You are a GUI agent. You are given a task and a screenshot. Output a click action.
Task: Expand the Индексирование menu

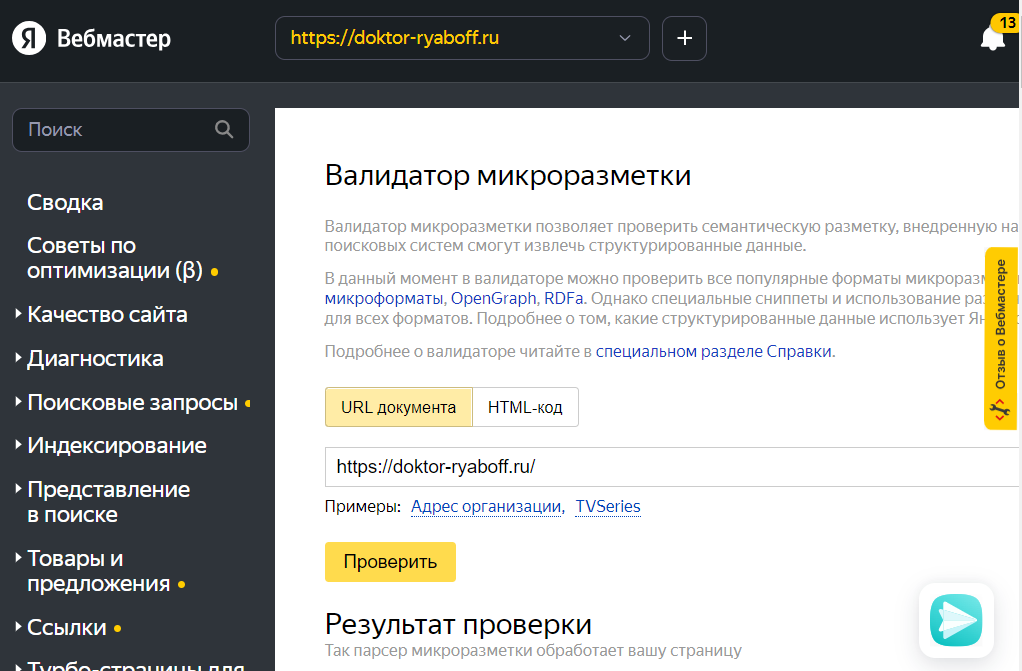(117, 446)
